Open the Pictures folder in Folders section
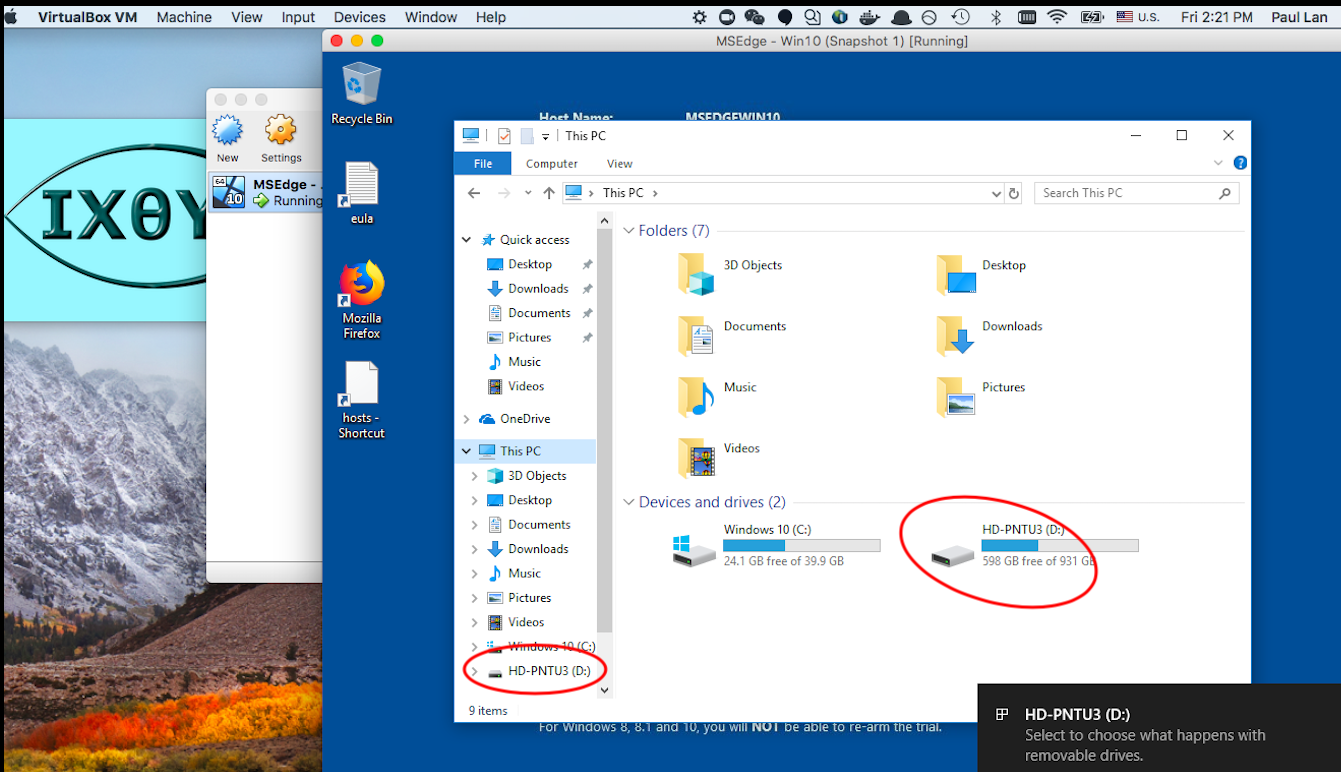This screenshot has width=1341, height=772. 956,395
